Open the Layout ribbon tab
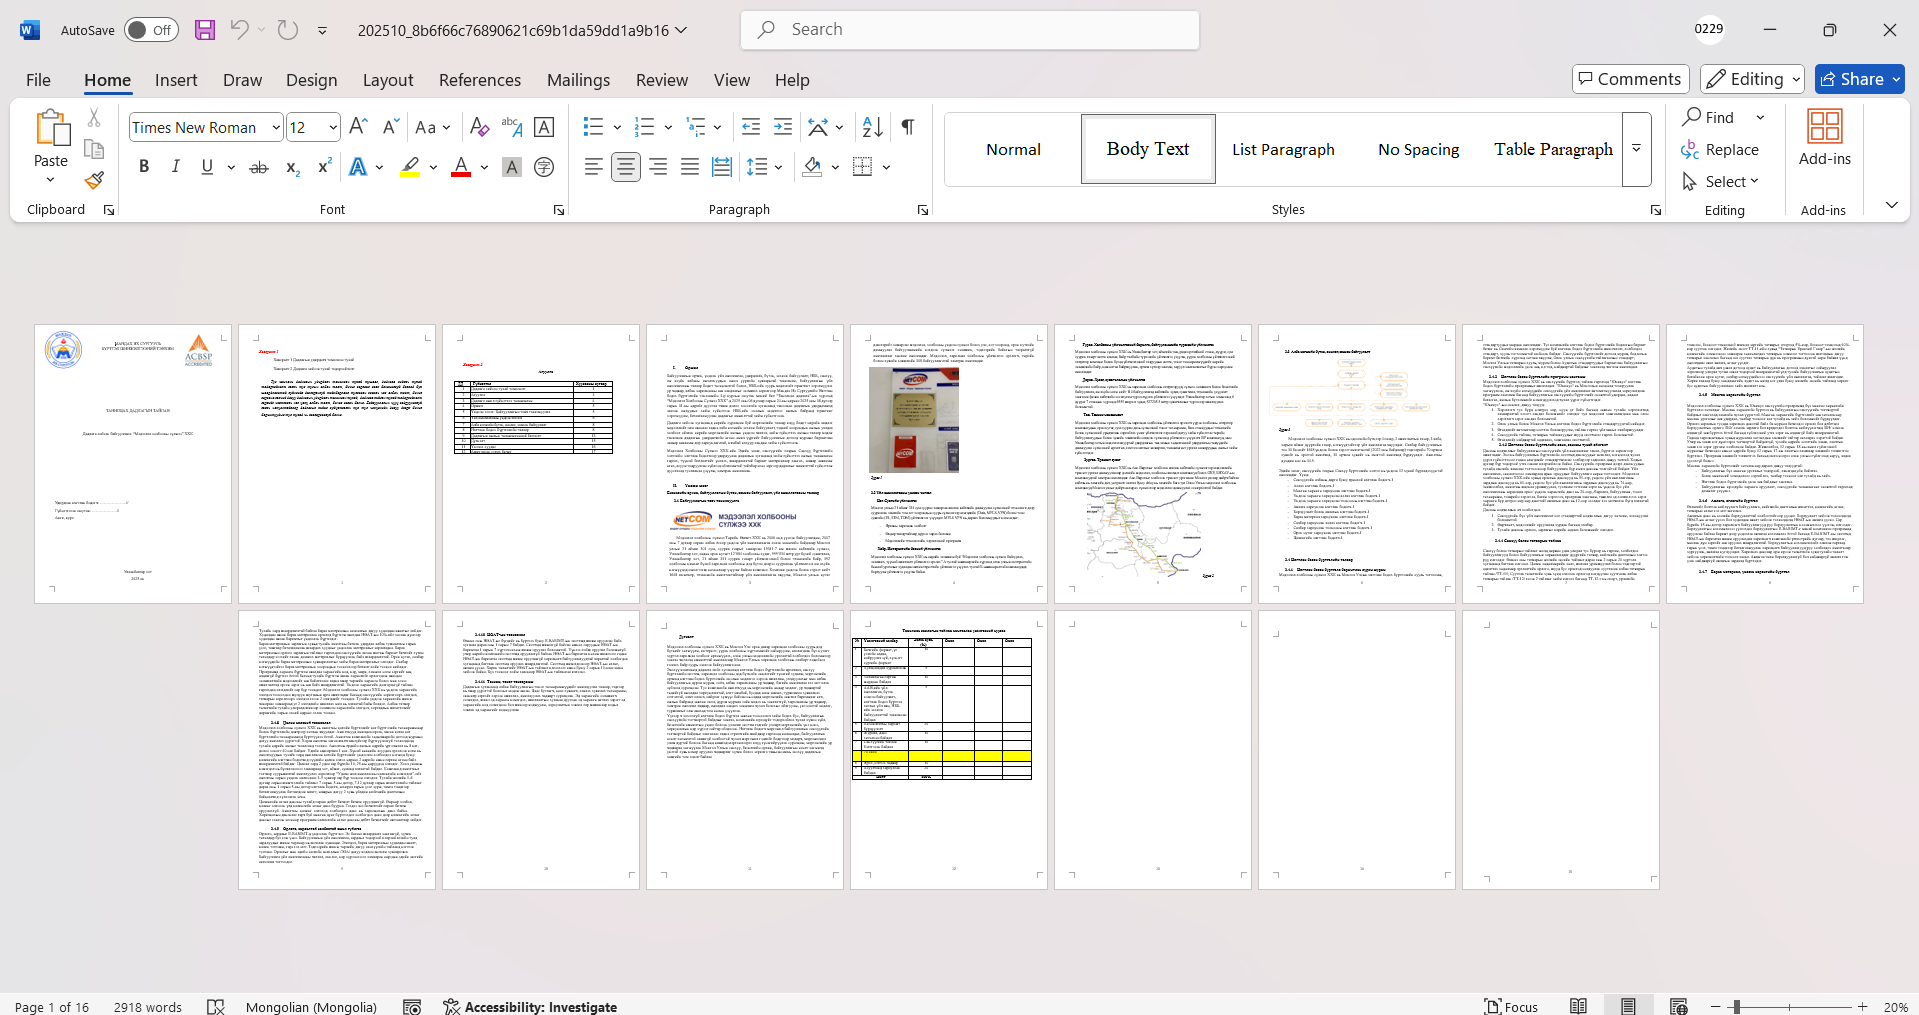The width and height of the screenshot is (1919, 1015). (387, 80)
